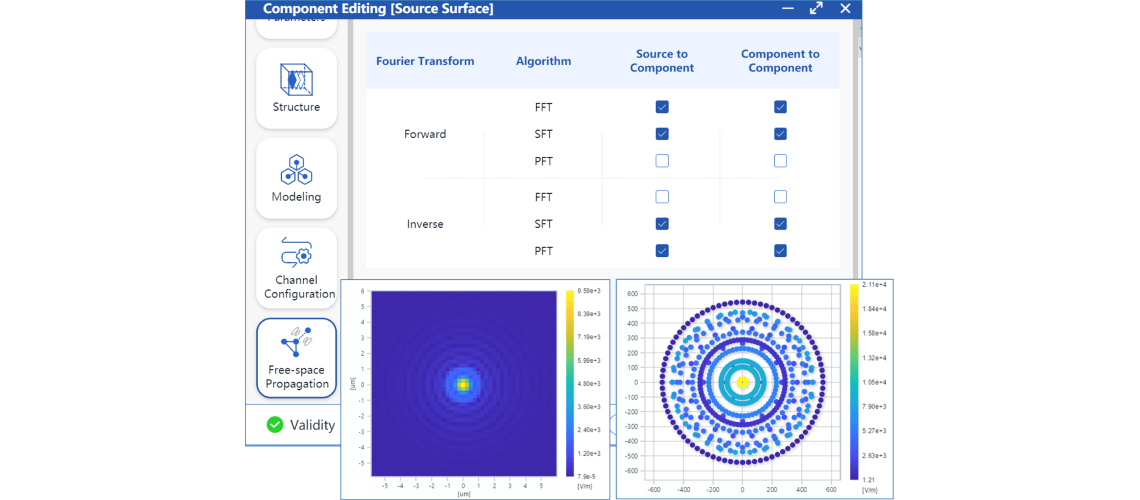1140x500 pixels.
Task: Click the left plot's color scale bar
Action: [x=570, y=383]
